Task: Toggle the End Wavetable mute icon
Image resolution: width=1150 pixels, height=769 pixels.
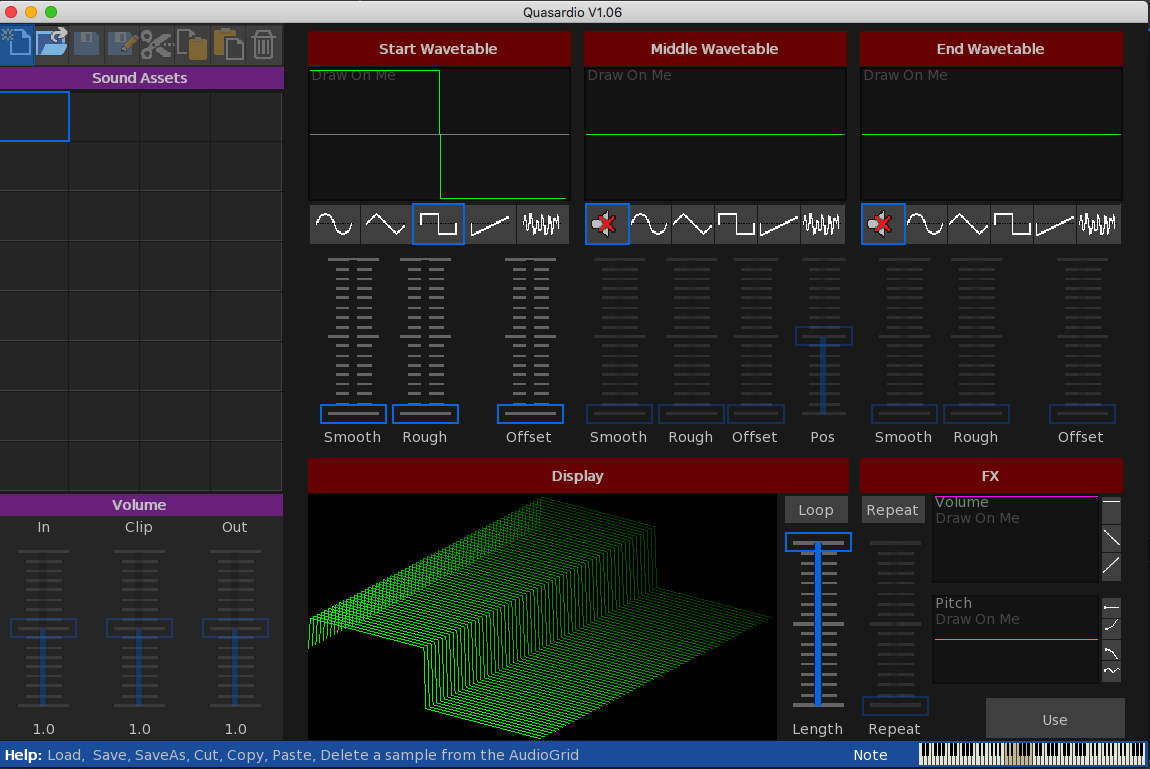Action: point(883,225)
